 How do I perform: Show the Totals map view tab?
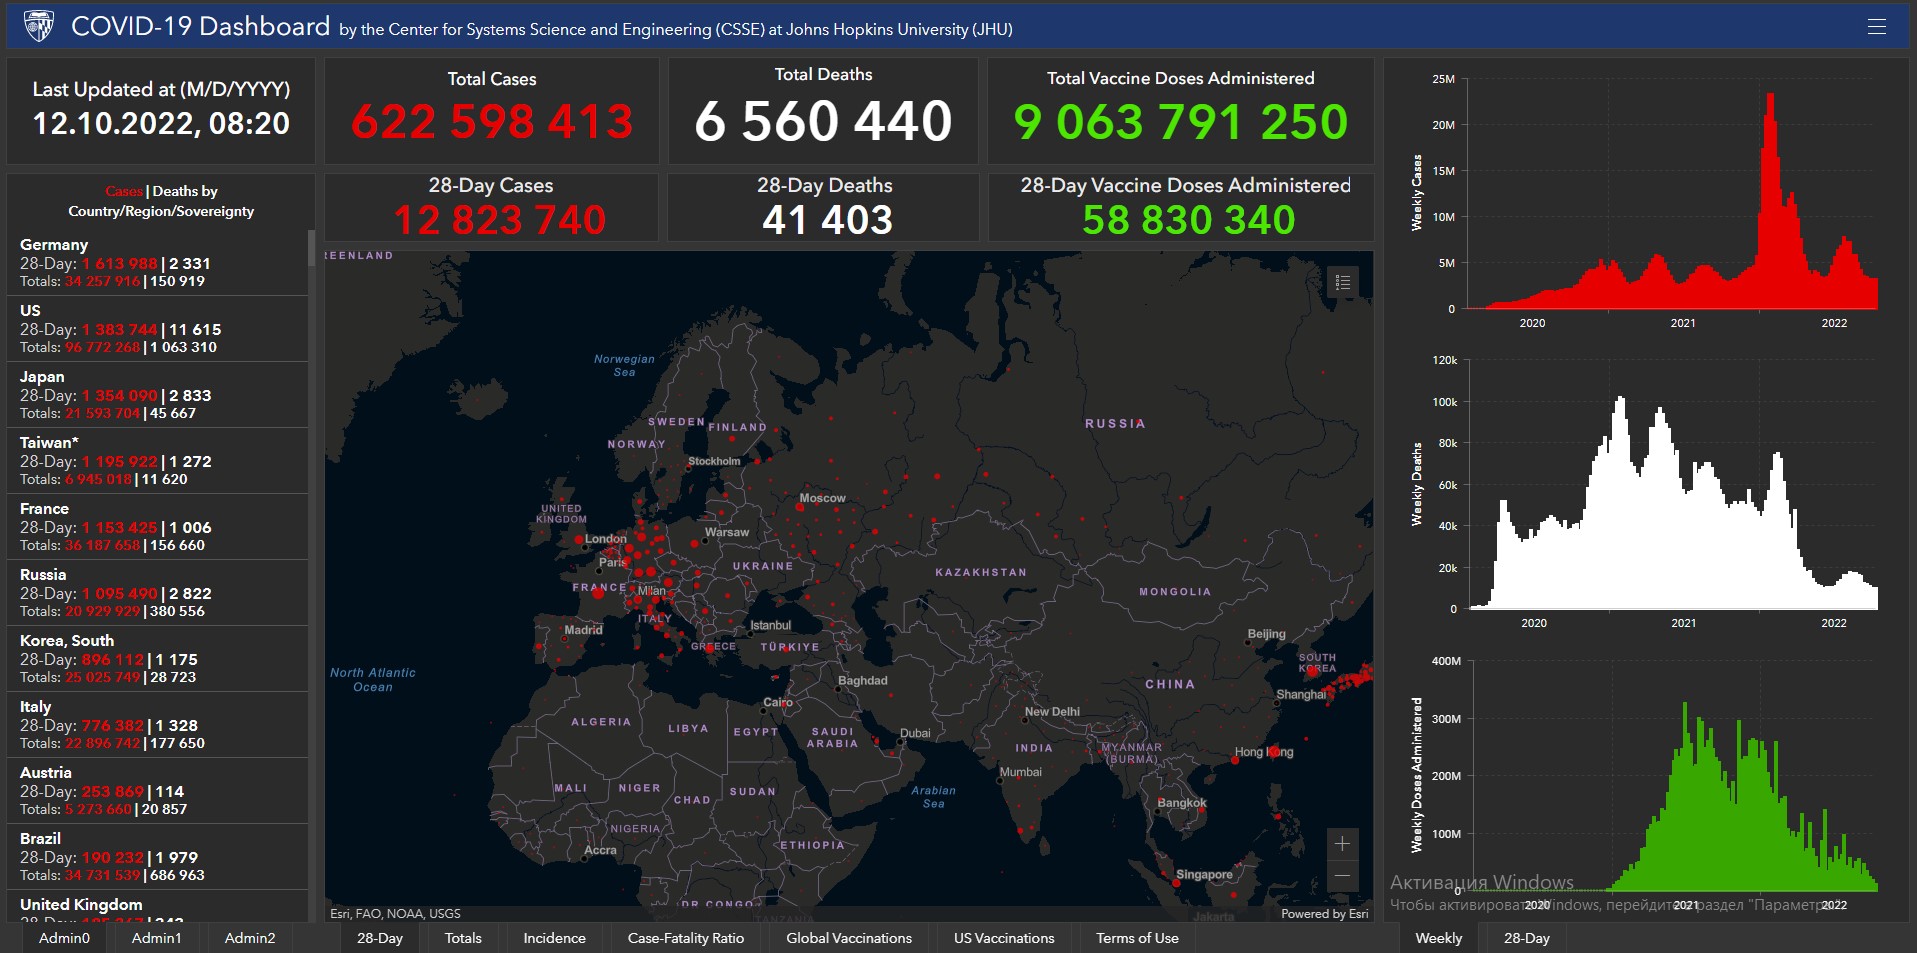463,938
